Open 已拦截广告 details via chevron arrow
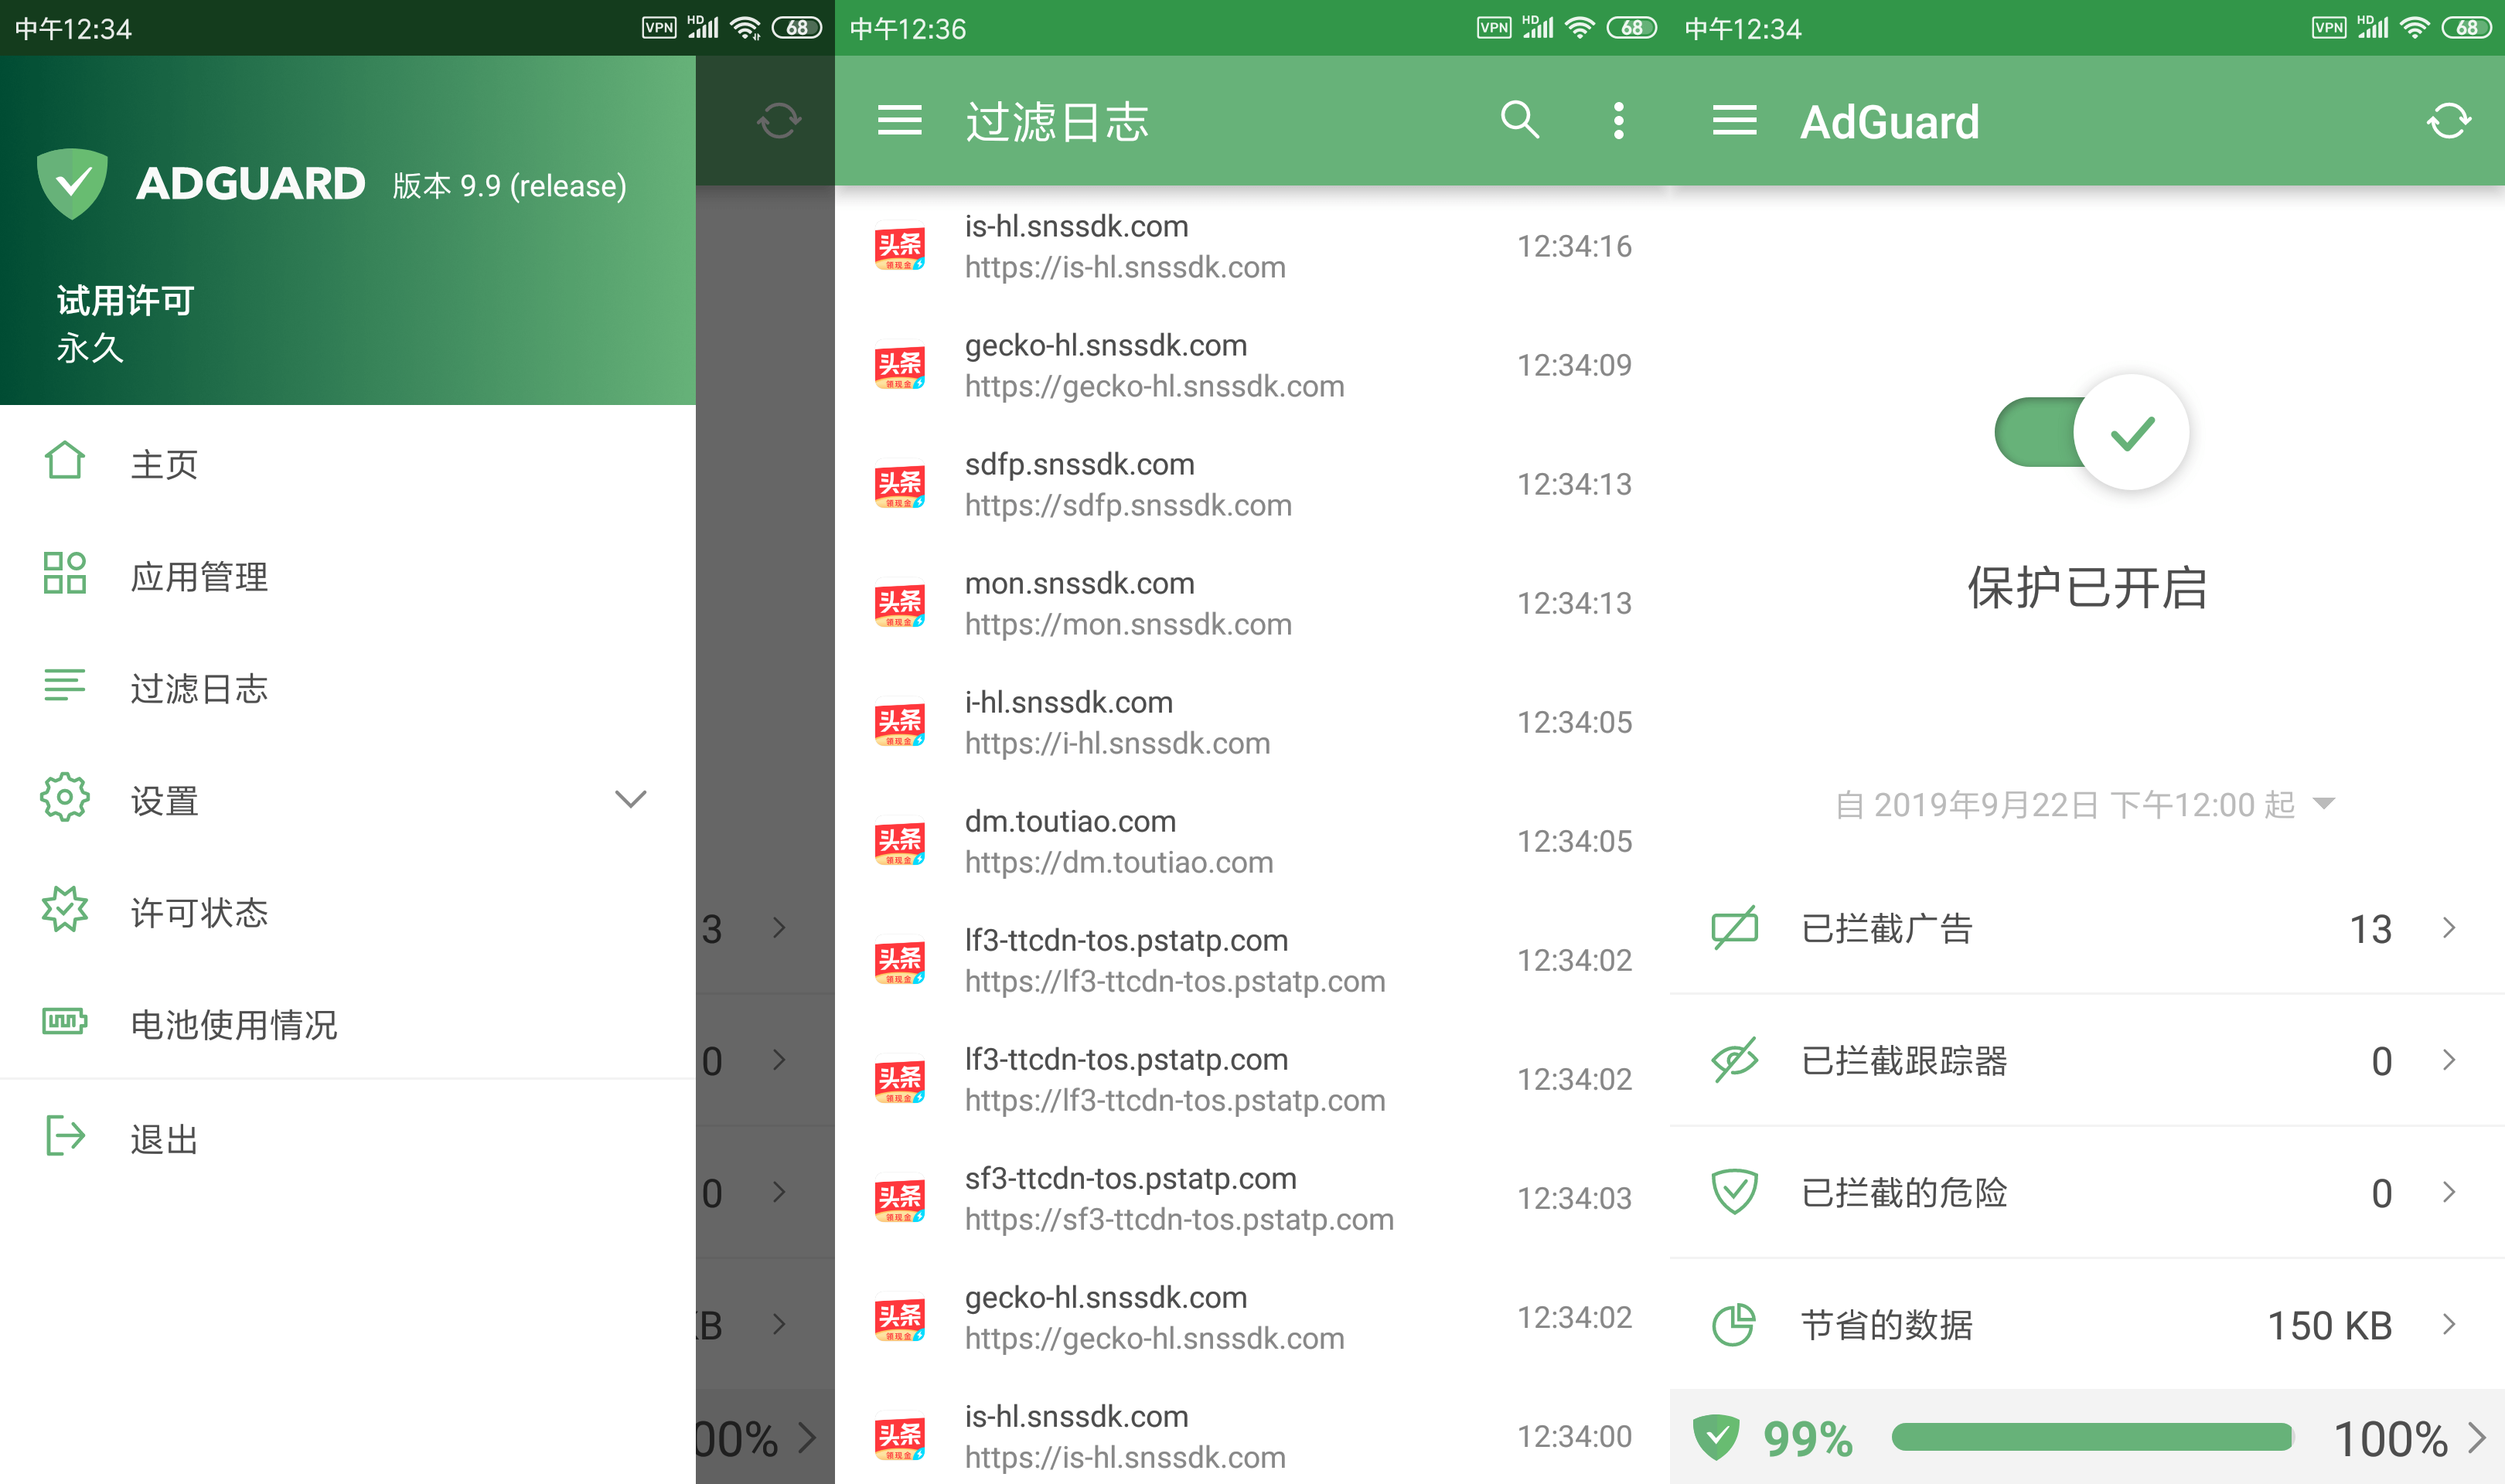2505x1484 pixels. tap(2448, 928)
